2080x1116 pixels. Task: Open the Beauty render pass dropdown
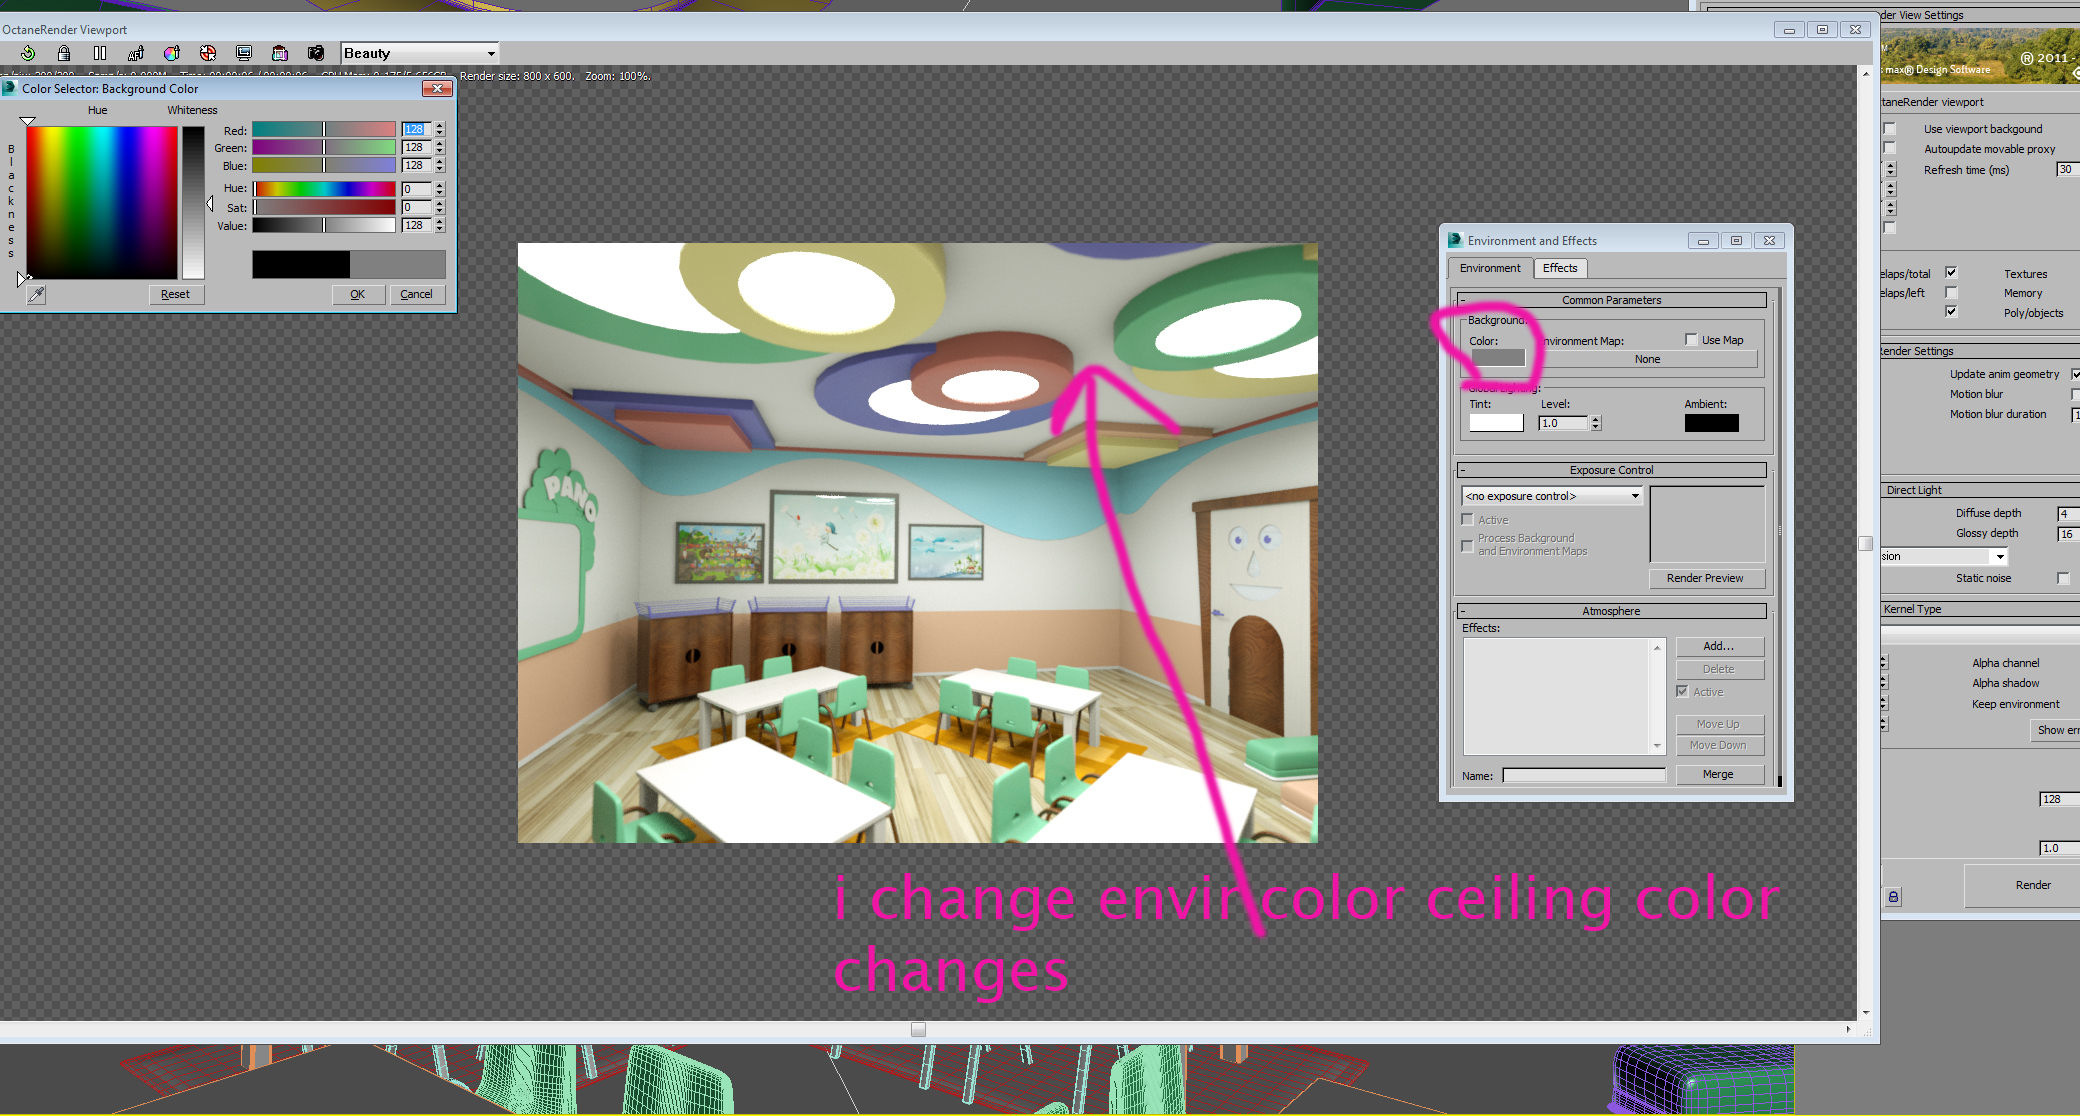(x=419, y=53)
